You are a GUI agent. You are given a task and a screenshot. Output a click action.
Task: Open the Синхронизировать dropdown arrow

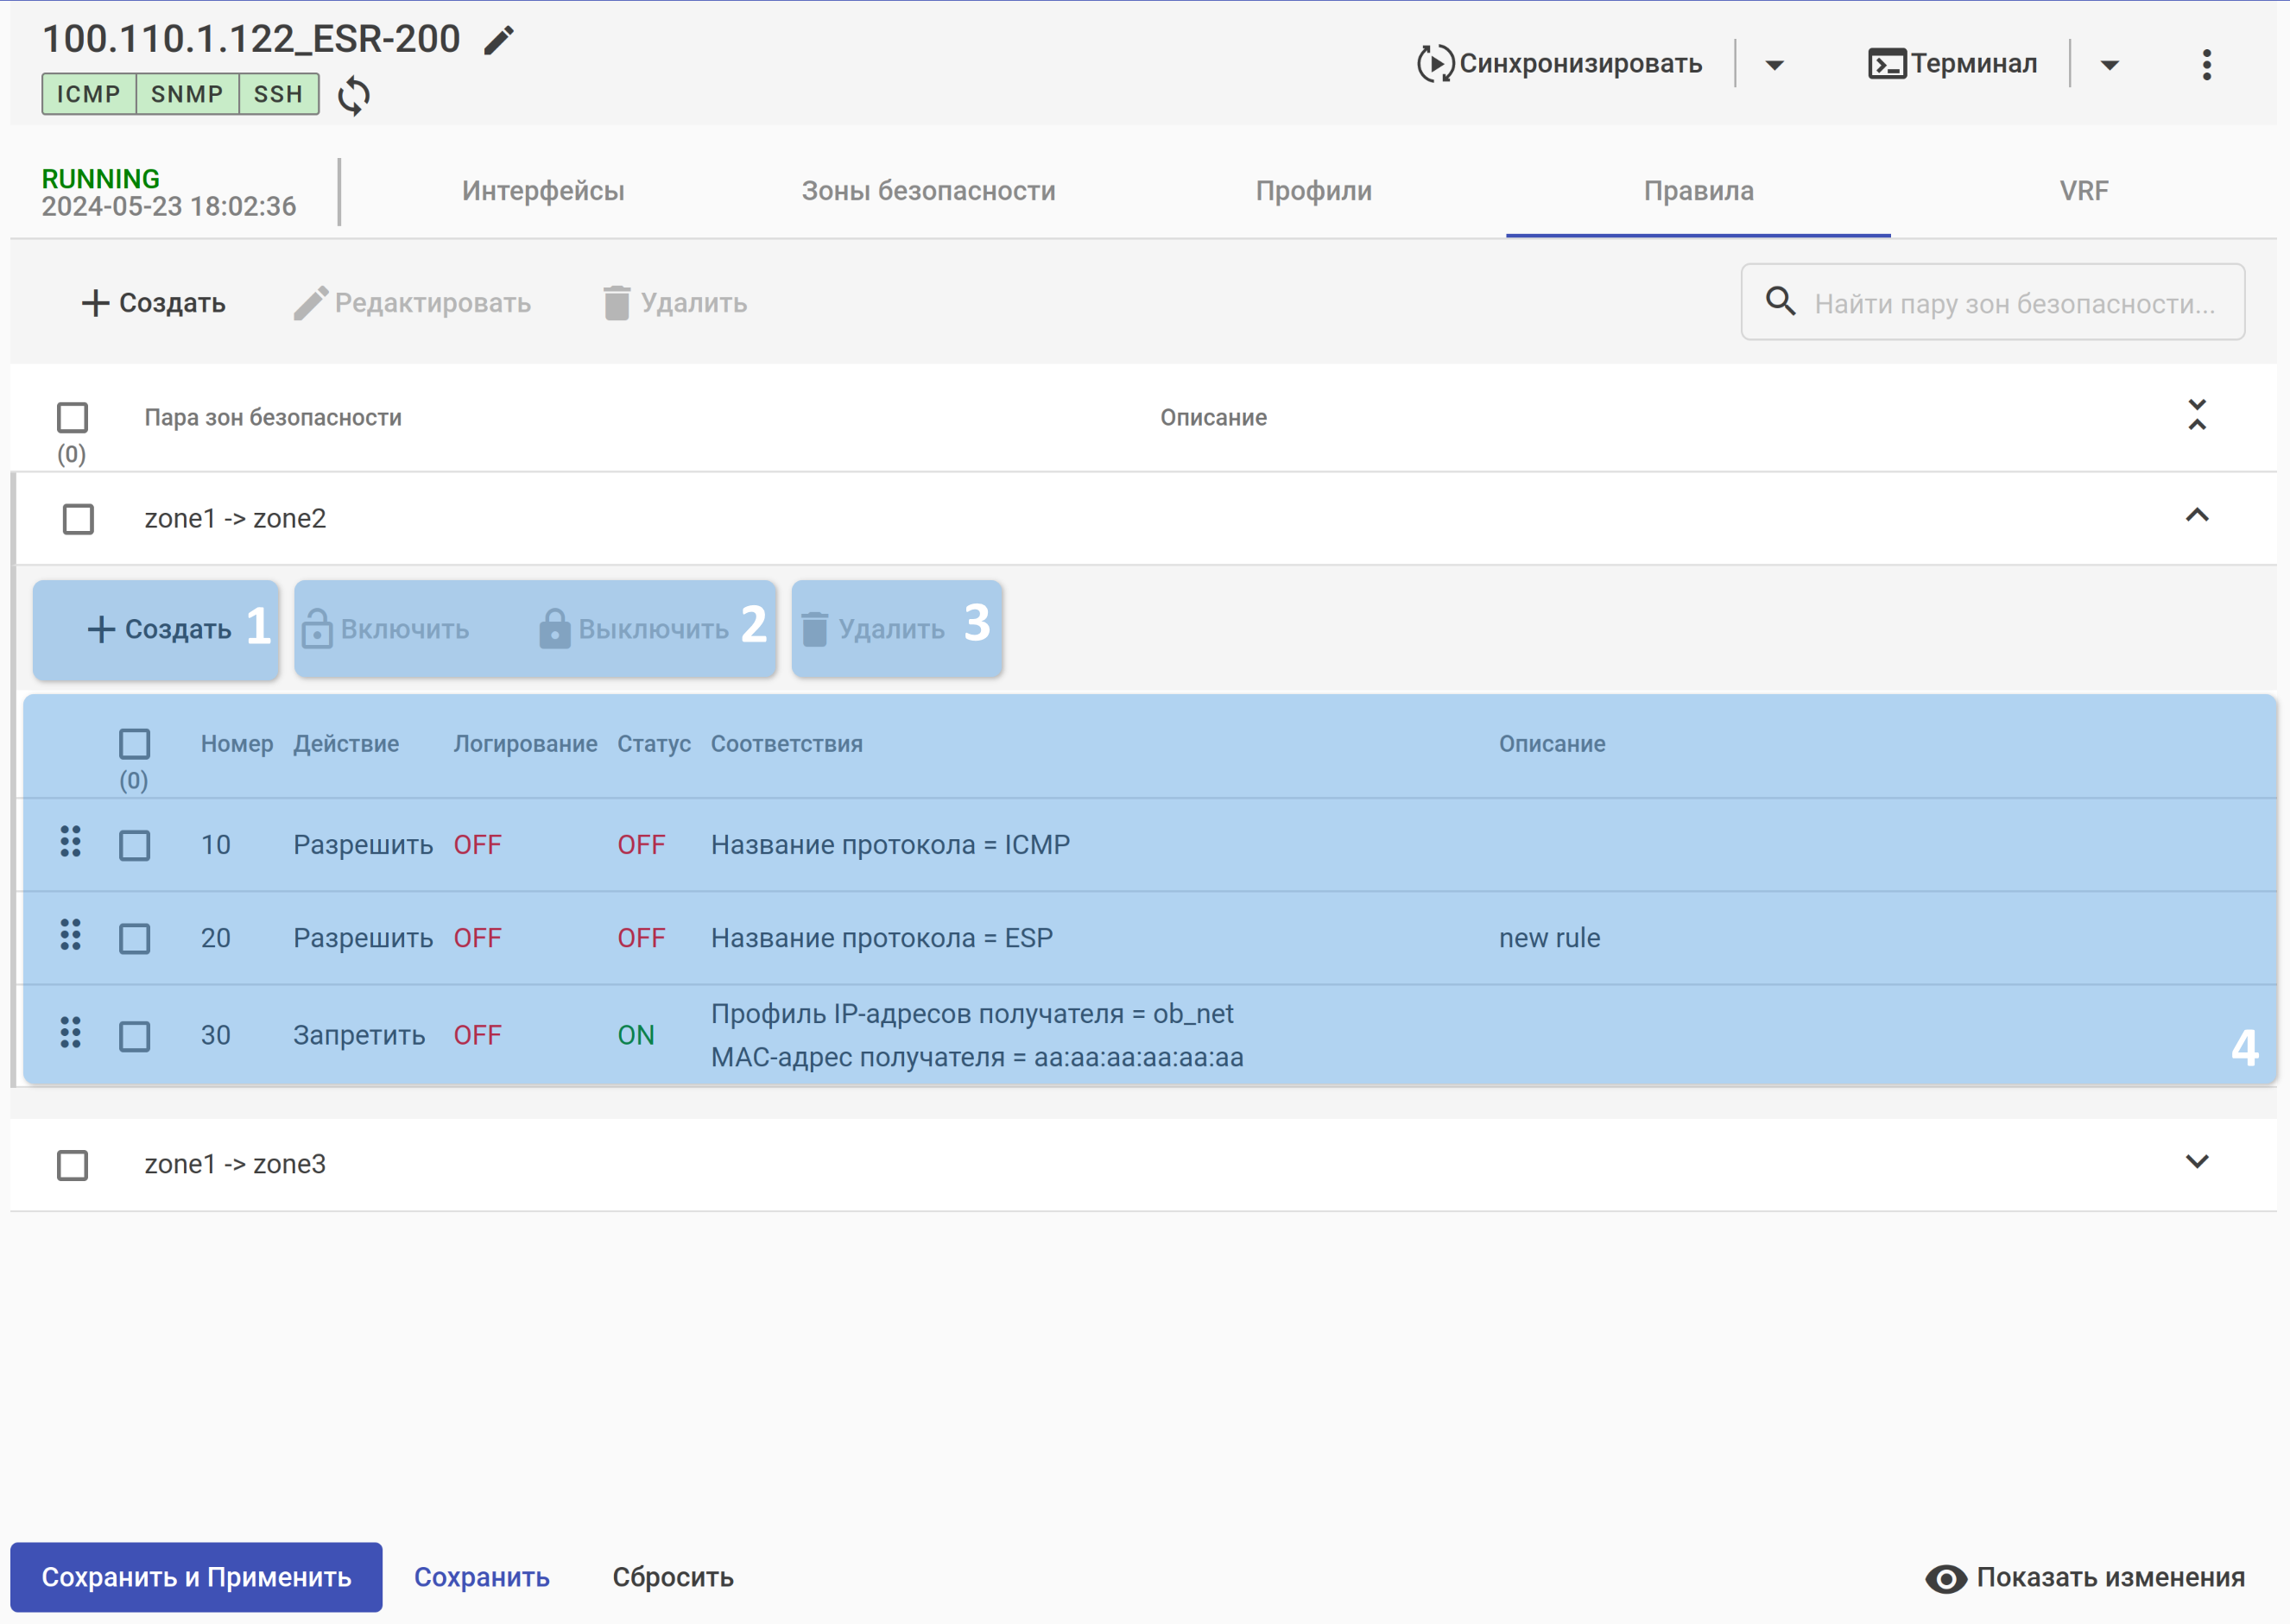click(1775, 65)
